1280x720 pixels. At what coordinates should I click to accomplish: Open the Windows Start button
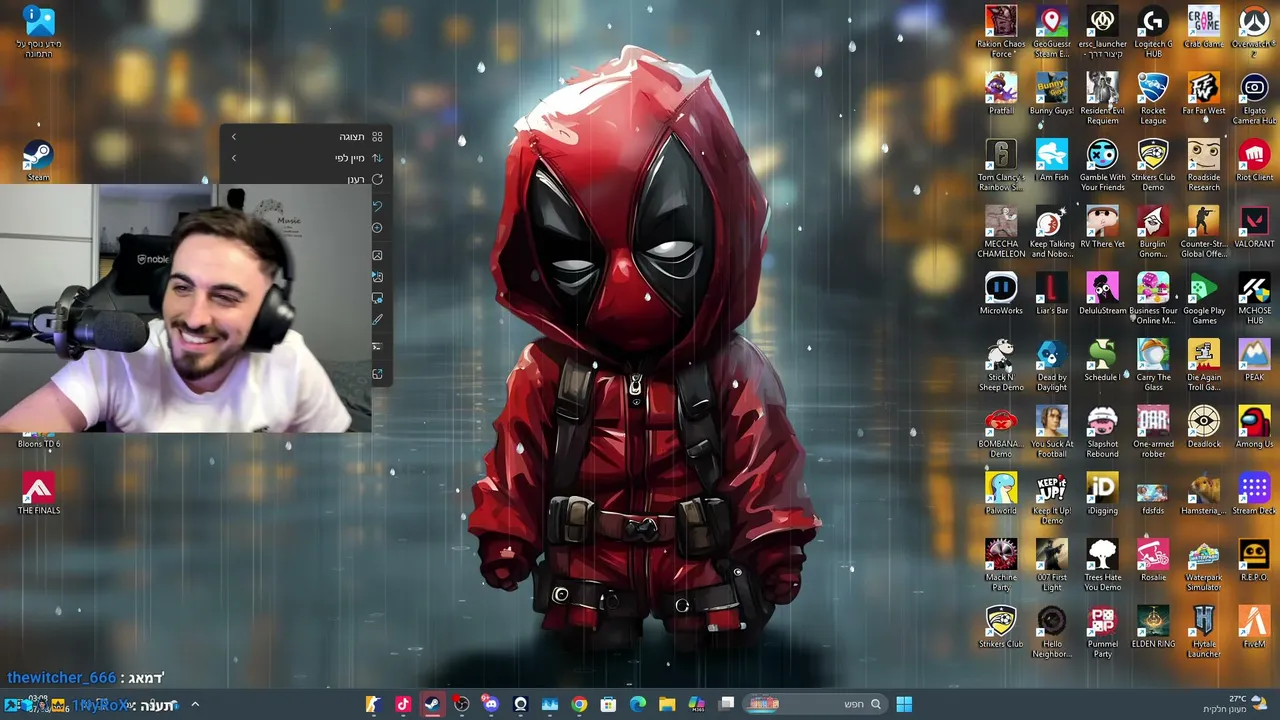point(904,704)
